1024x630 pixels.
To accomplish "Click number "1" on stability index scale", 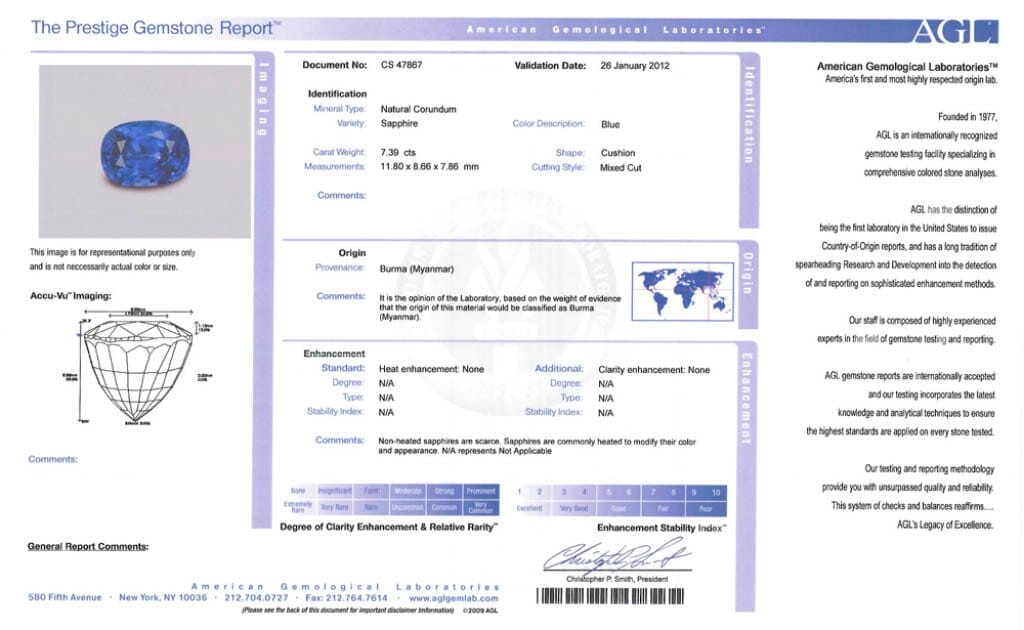I will [x=519, y=492].
